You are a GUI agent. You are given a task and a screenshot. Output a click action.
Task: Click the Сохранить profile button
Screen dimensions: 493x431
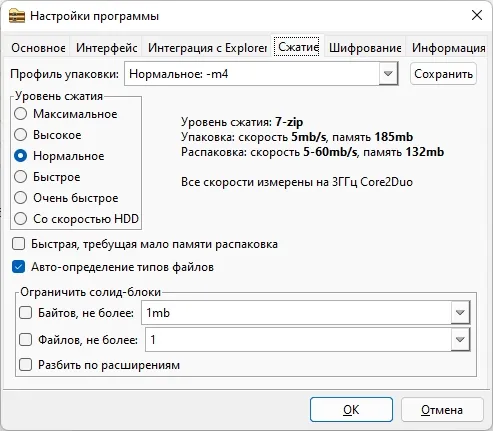[x=443, y=74]
